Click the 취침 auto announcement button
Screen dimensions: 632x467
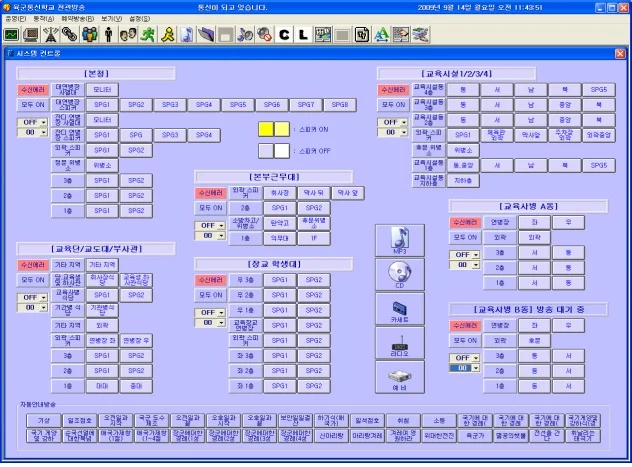click(x=403, y=421)
